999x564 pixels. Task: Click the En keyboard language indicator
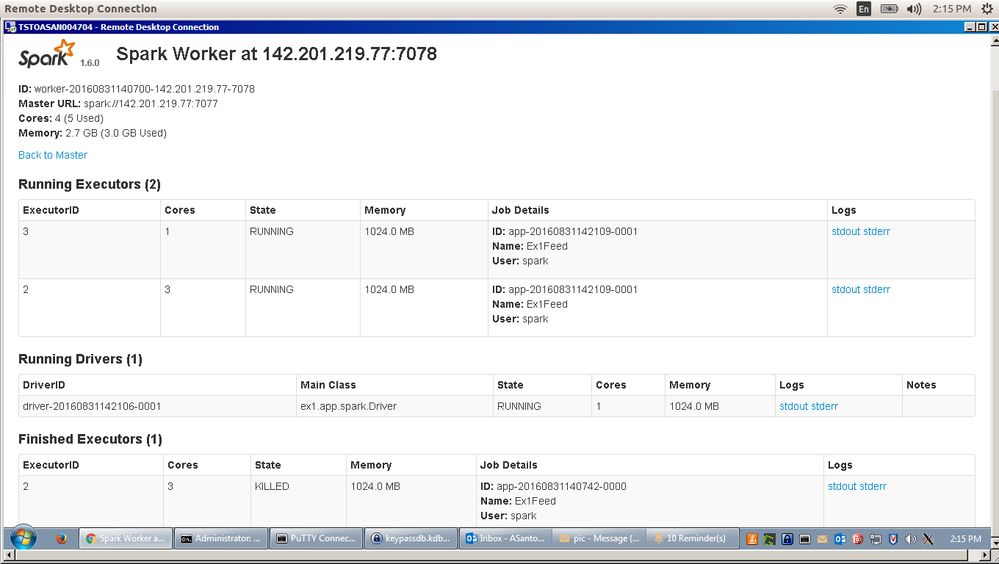864,9
